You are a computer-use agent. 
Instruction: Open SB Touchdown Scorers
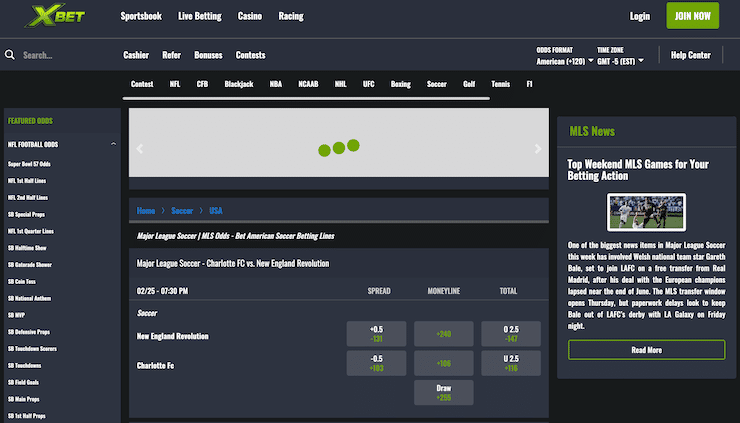point(32,348)
